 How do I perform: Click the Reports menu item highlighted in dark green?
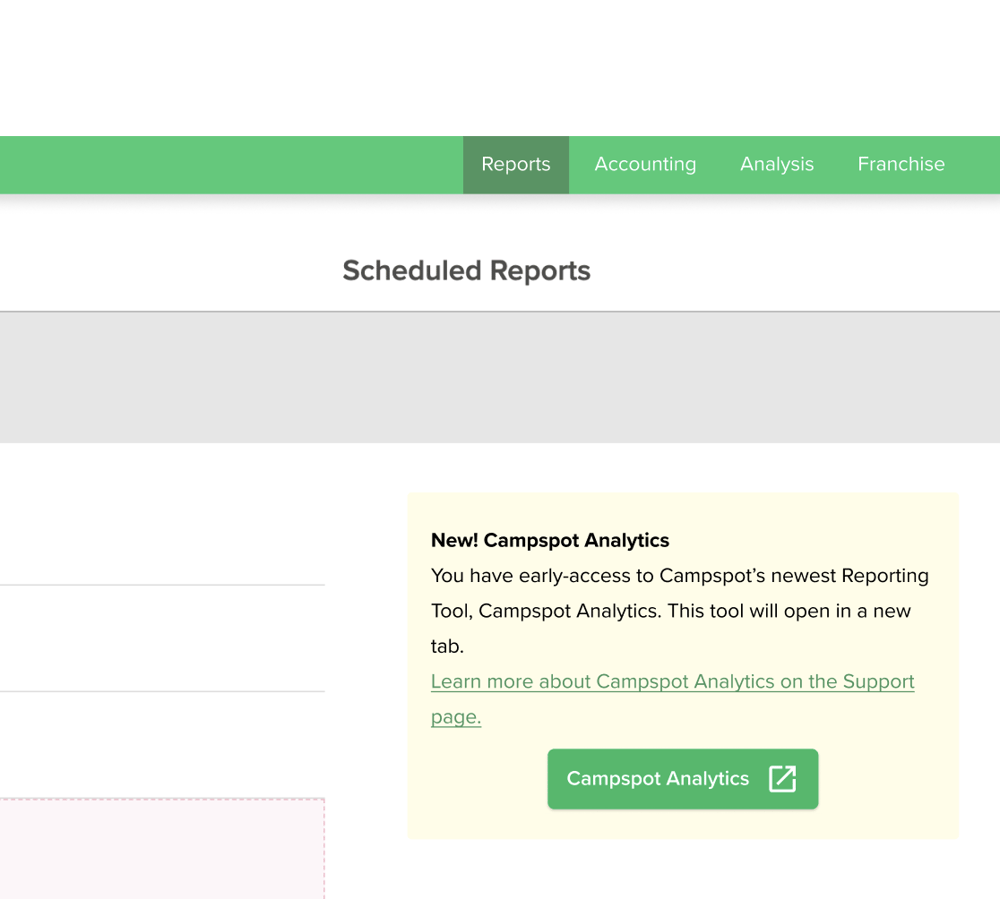click(x=515, y=164)
